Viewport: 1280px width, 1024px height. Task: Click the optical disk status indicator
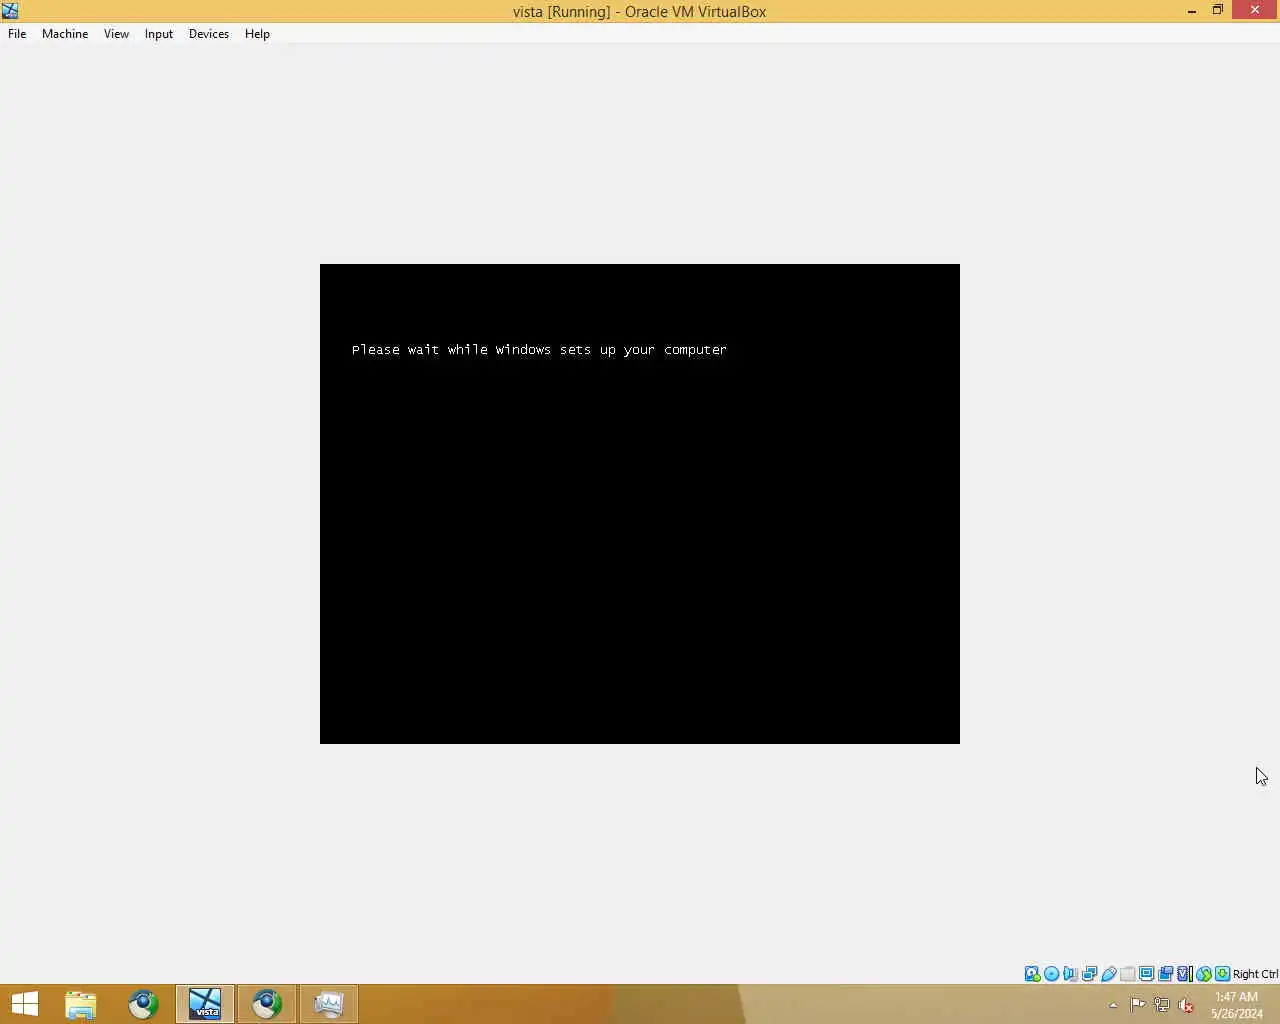pos(1051,974)
